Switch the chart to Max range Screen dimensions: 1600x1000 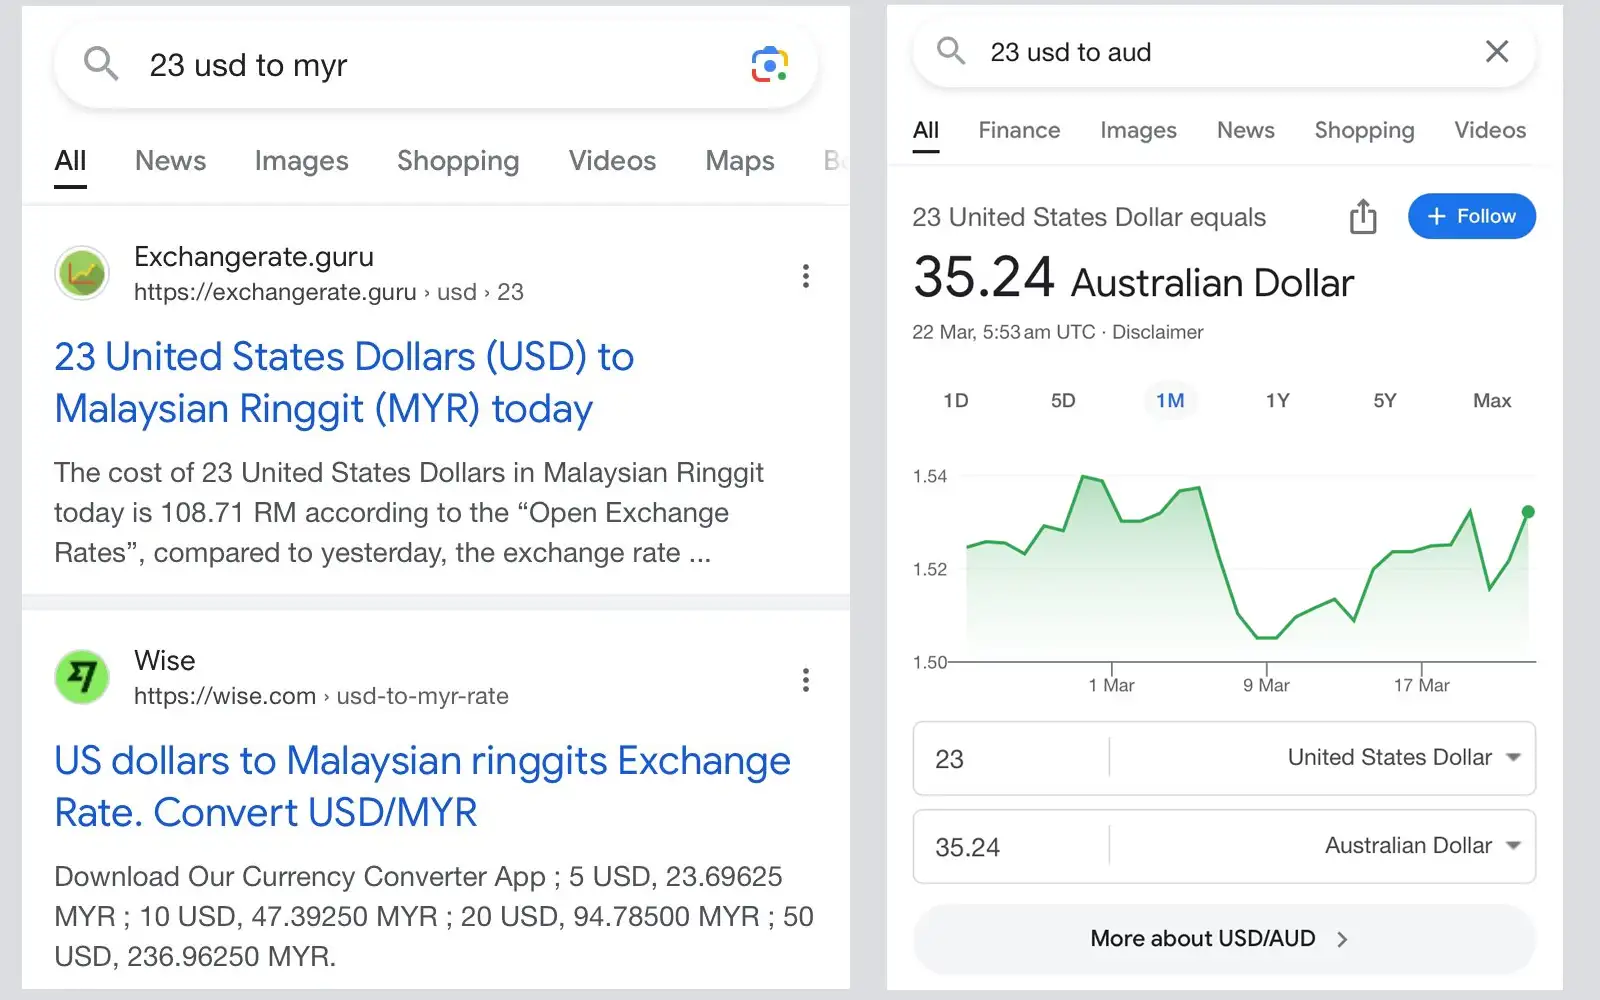[1491, 401]
